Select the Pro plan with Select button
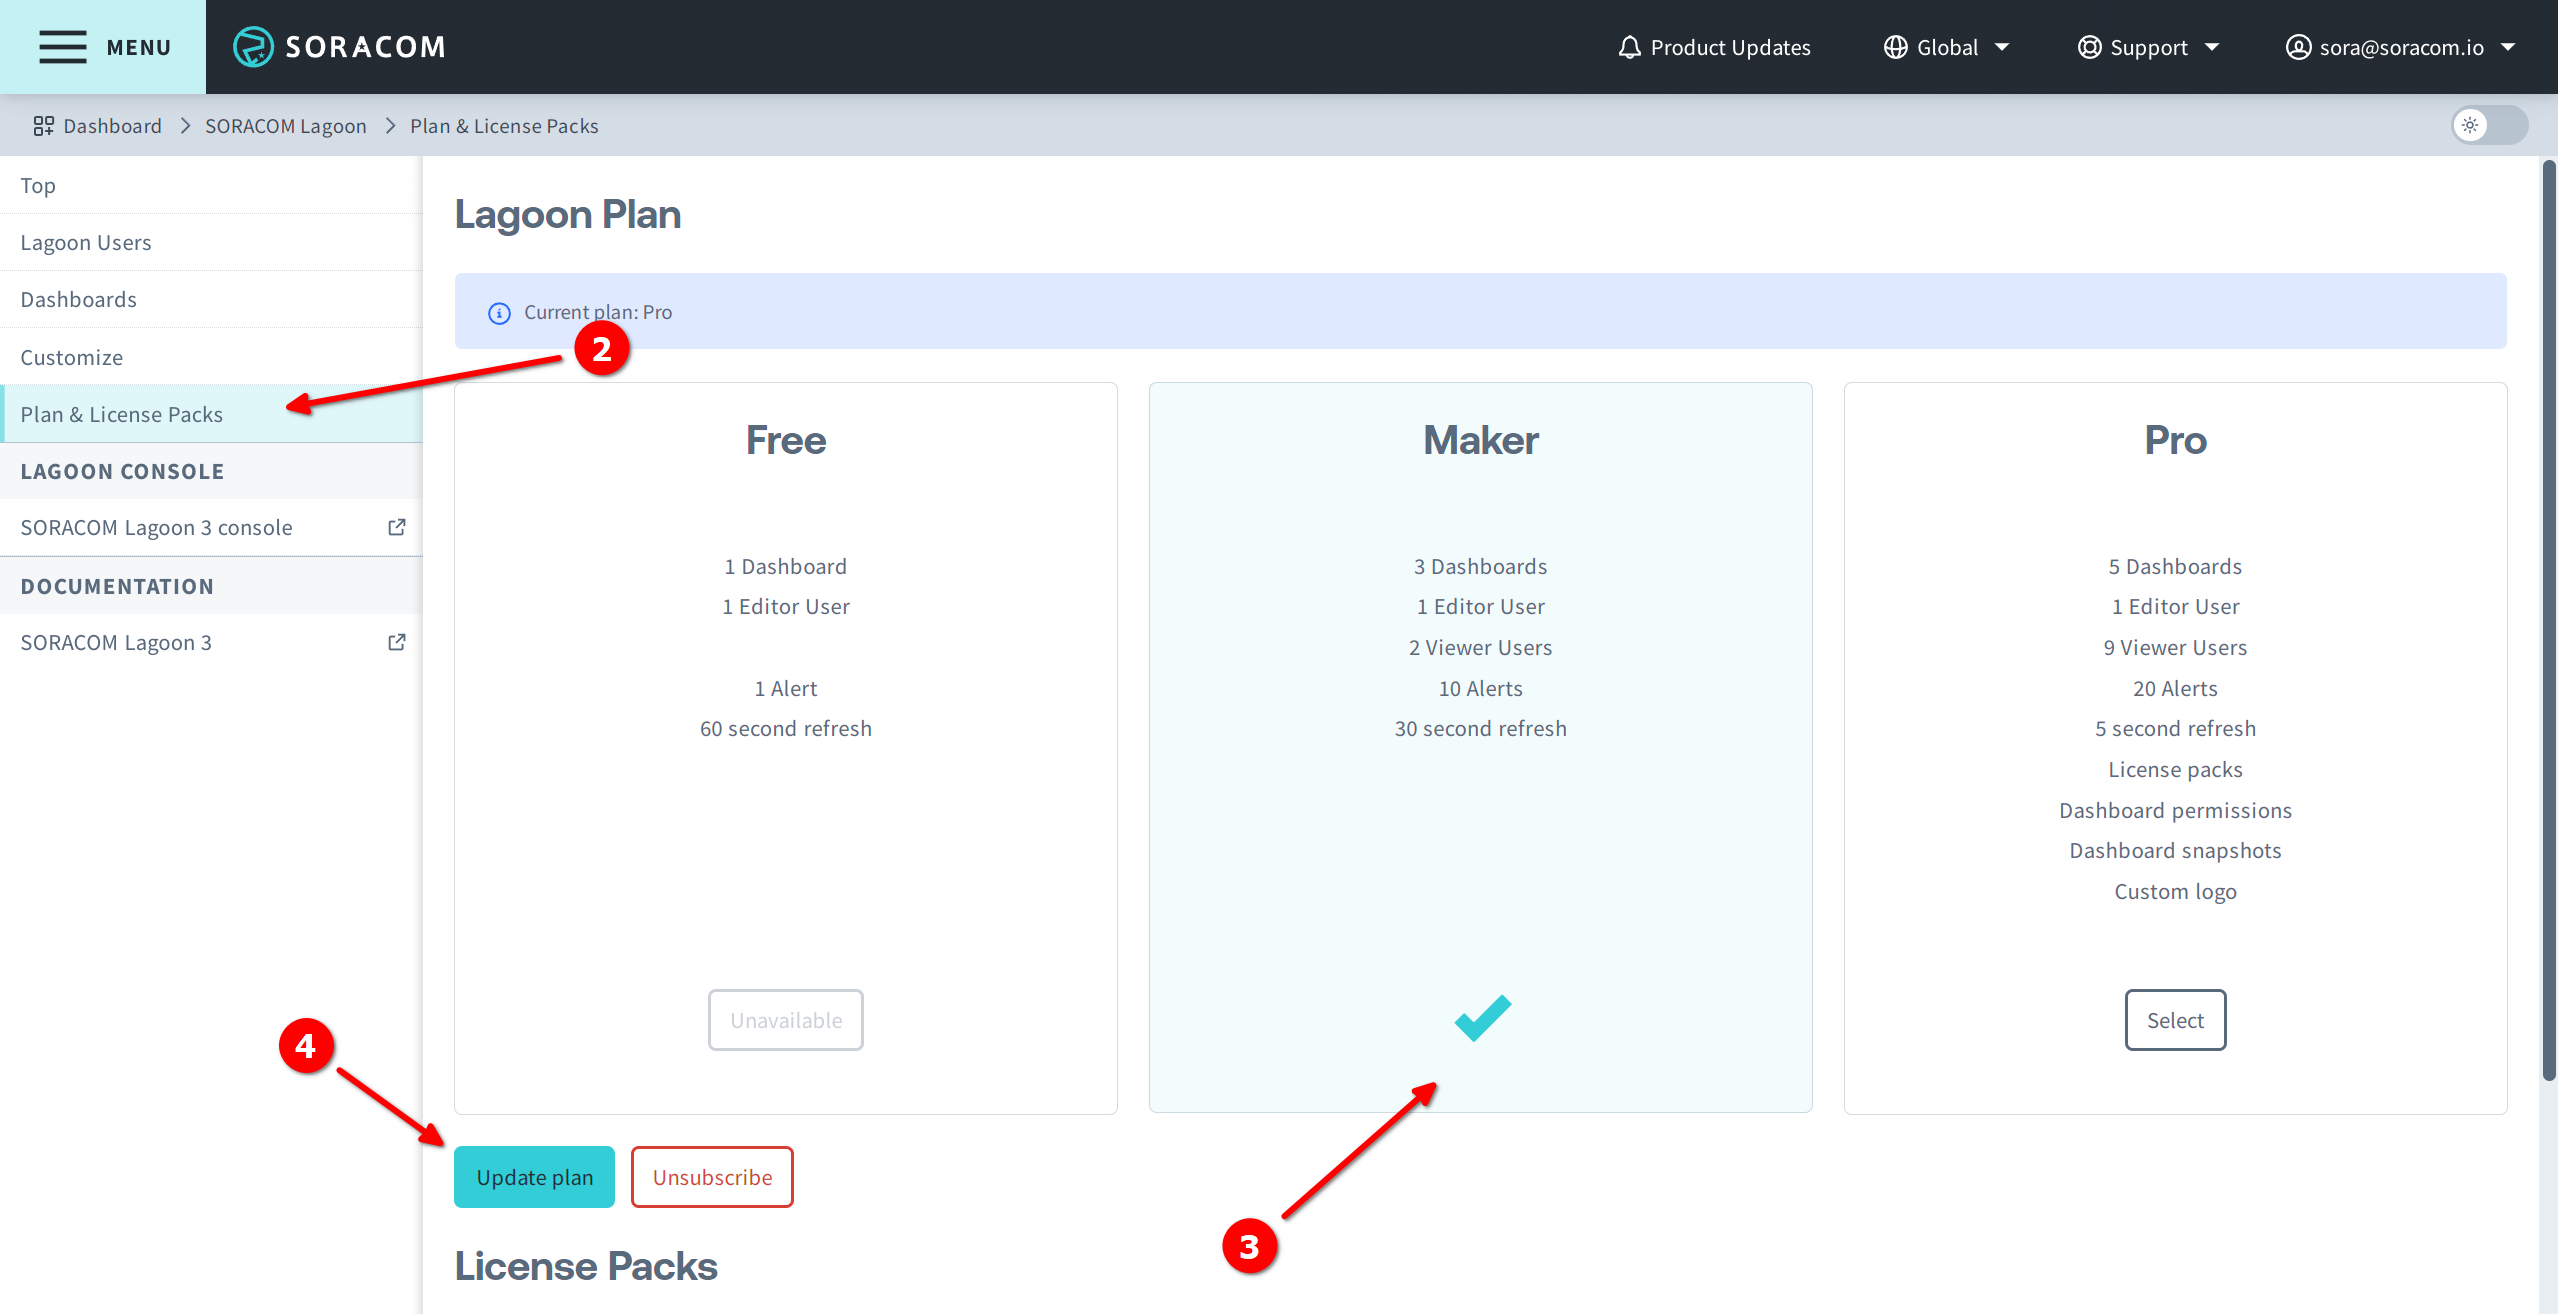Viewport: 2558px width, 1314px height. pos(2174,1019)
